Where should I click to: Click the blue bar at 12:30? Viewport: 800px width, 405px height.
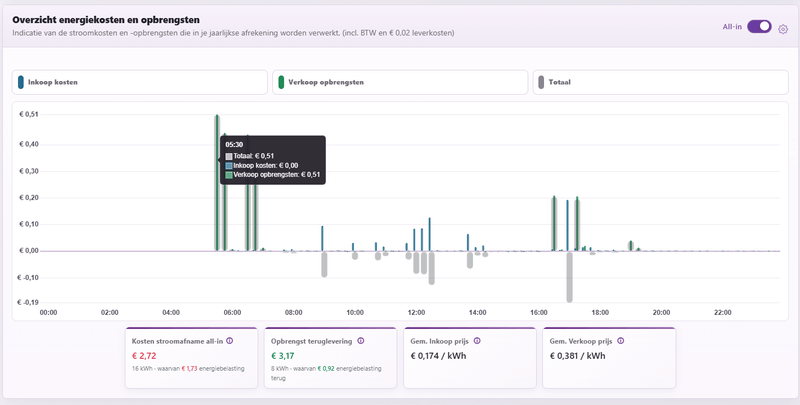[430, 234]
